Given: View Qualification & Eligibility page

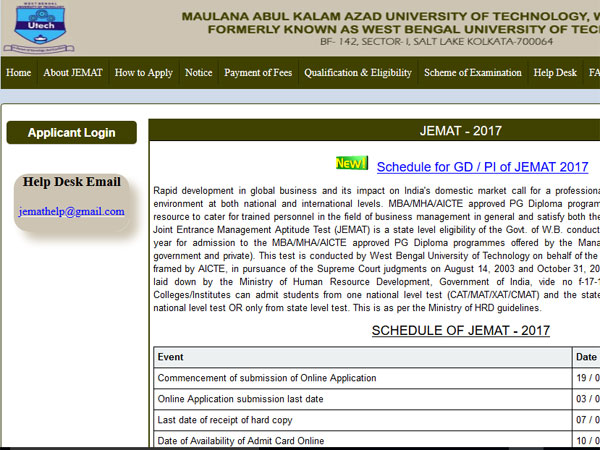Looking at the screenshot, I should (357, 73).
